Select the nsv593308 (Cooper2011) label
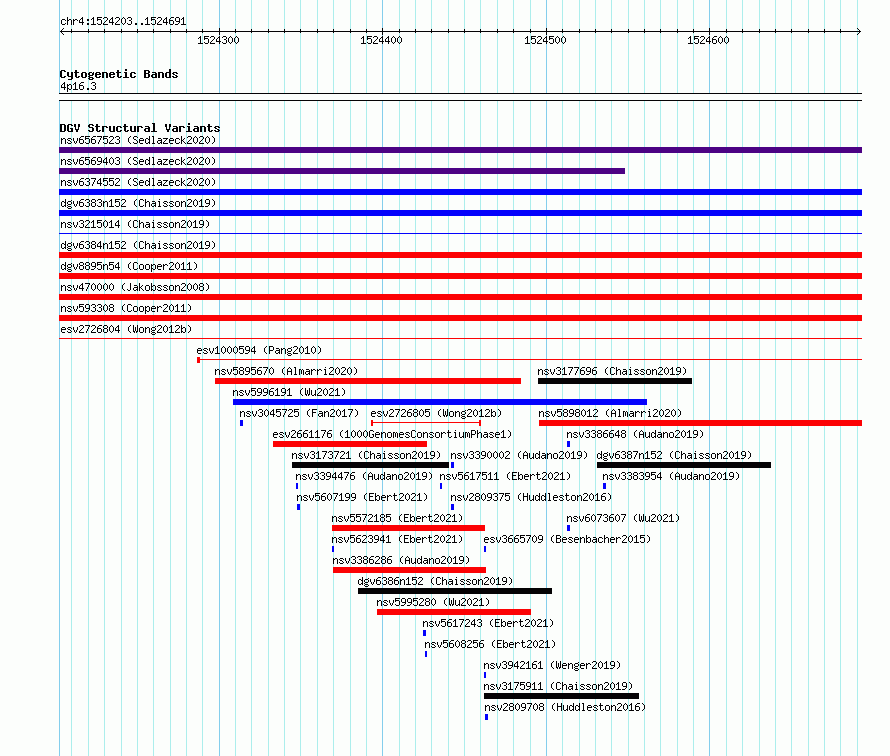Screen dimensions: 890x756 [x=126, y=308]
